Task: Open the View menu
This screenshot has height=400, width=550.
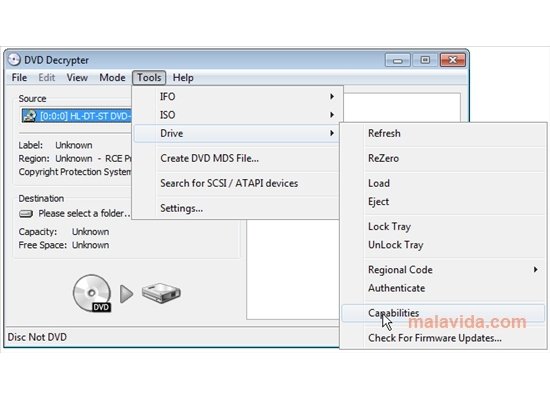Action: [77, 78]
